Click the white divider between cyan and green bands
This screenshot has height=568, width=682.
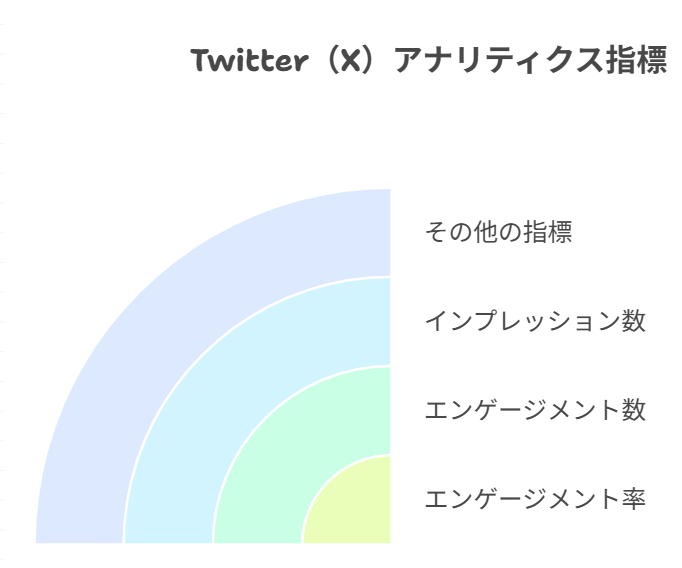(x=265, y=418)
